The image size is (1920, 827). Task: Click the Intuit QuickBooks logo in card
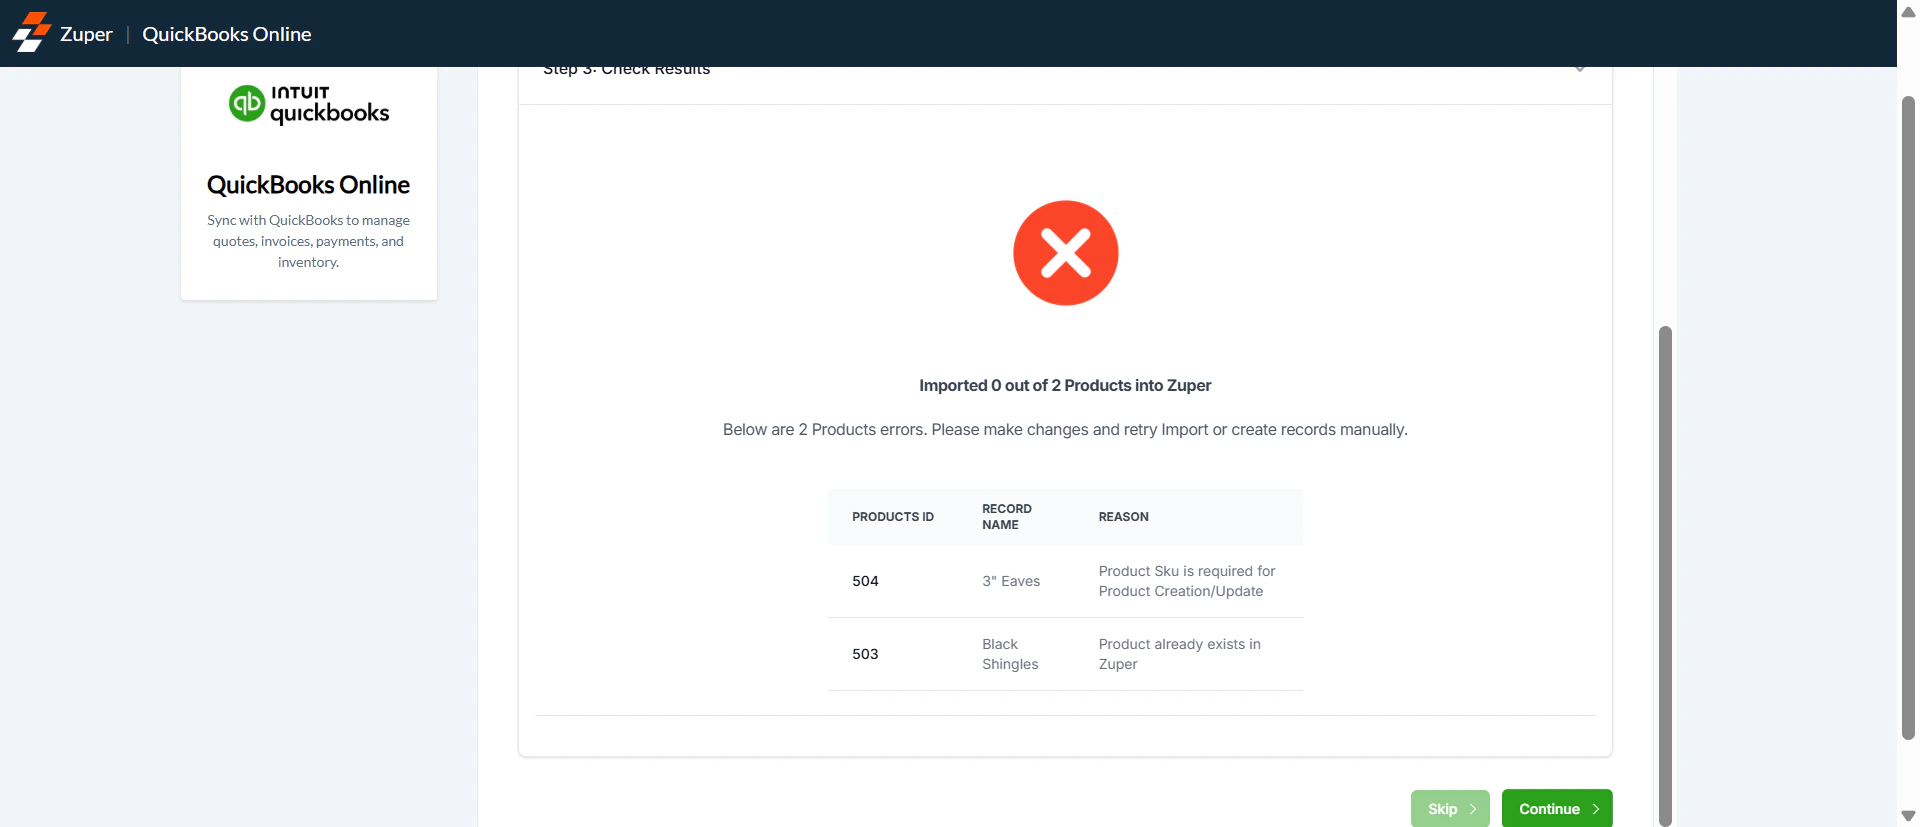click(x=309, y=104)
